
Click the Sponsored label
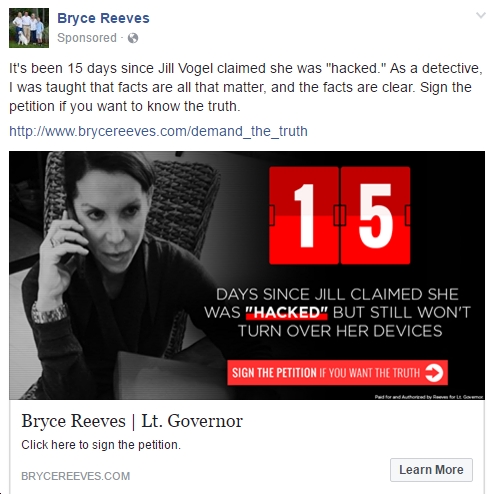[x=87, y=38]
